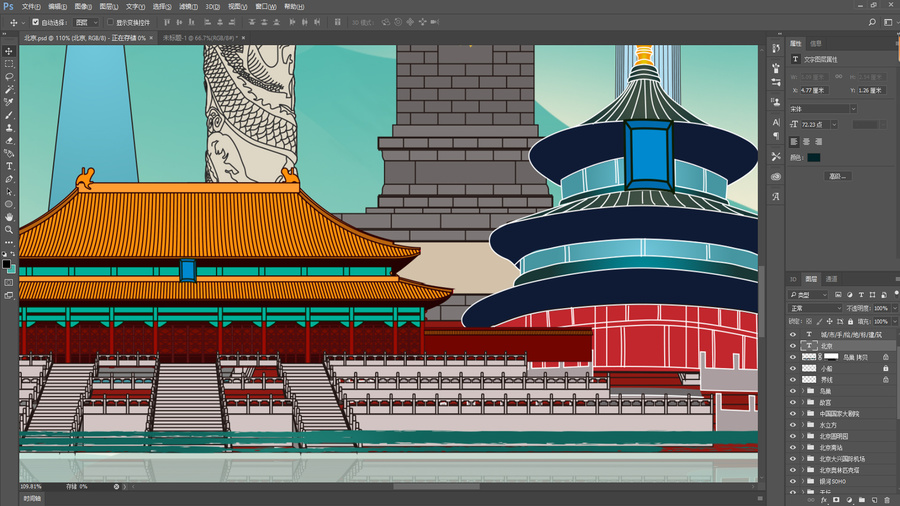Image resolution: width=900 pixels, height=506 pixels.
Task: Open the search magnifier at top right
Action: (872, 22)
